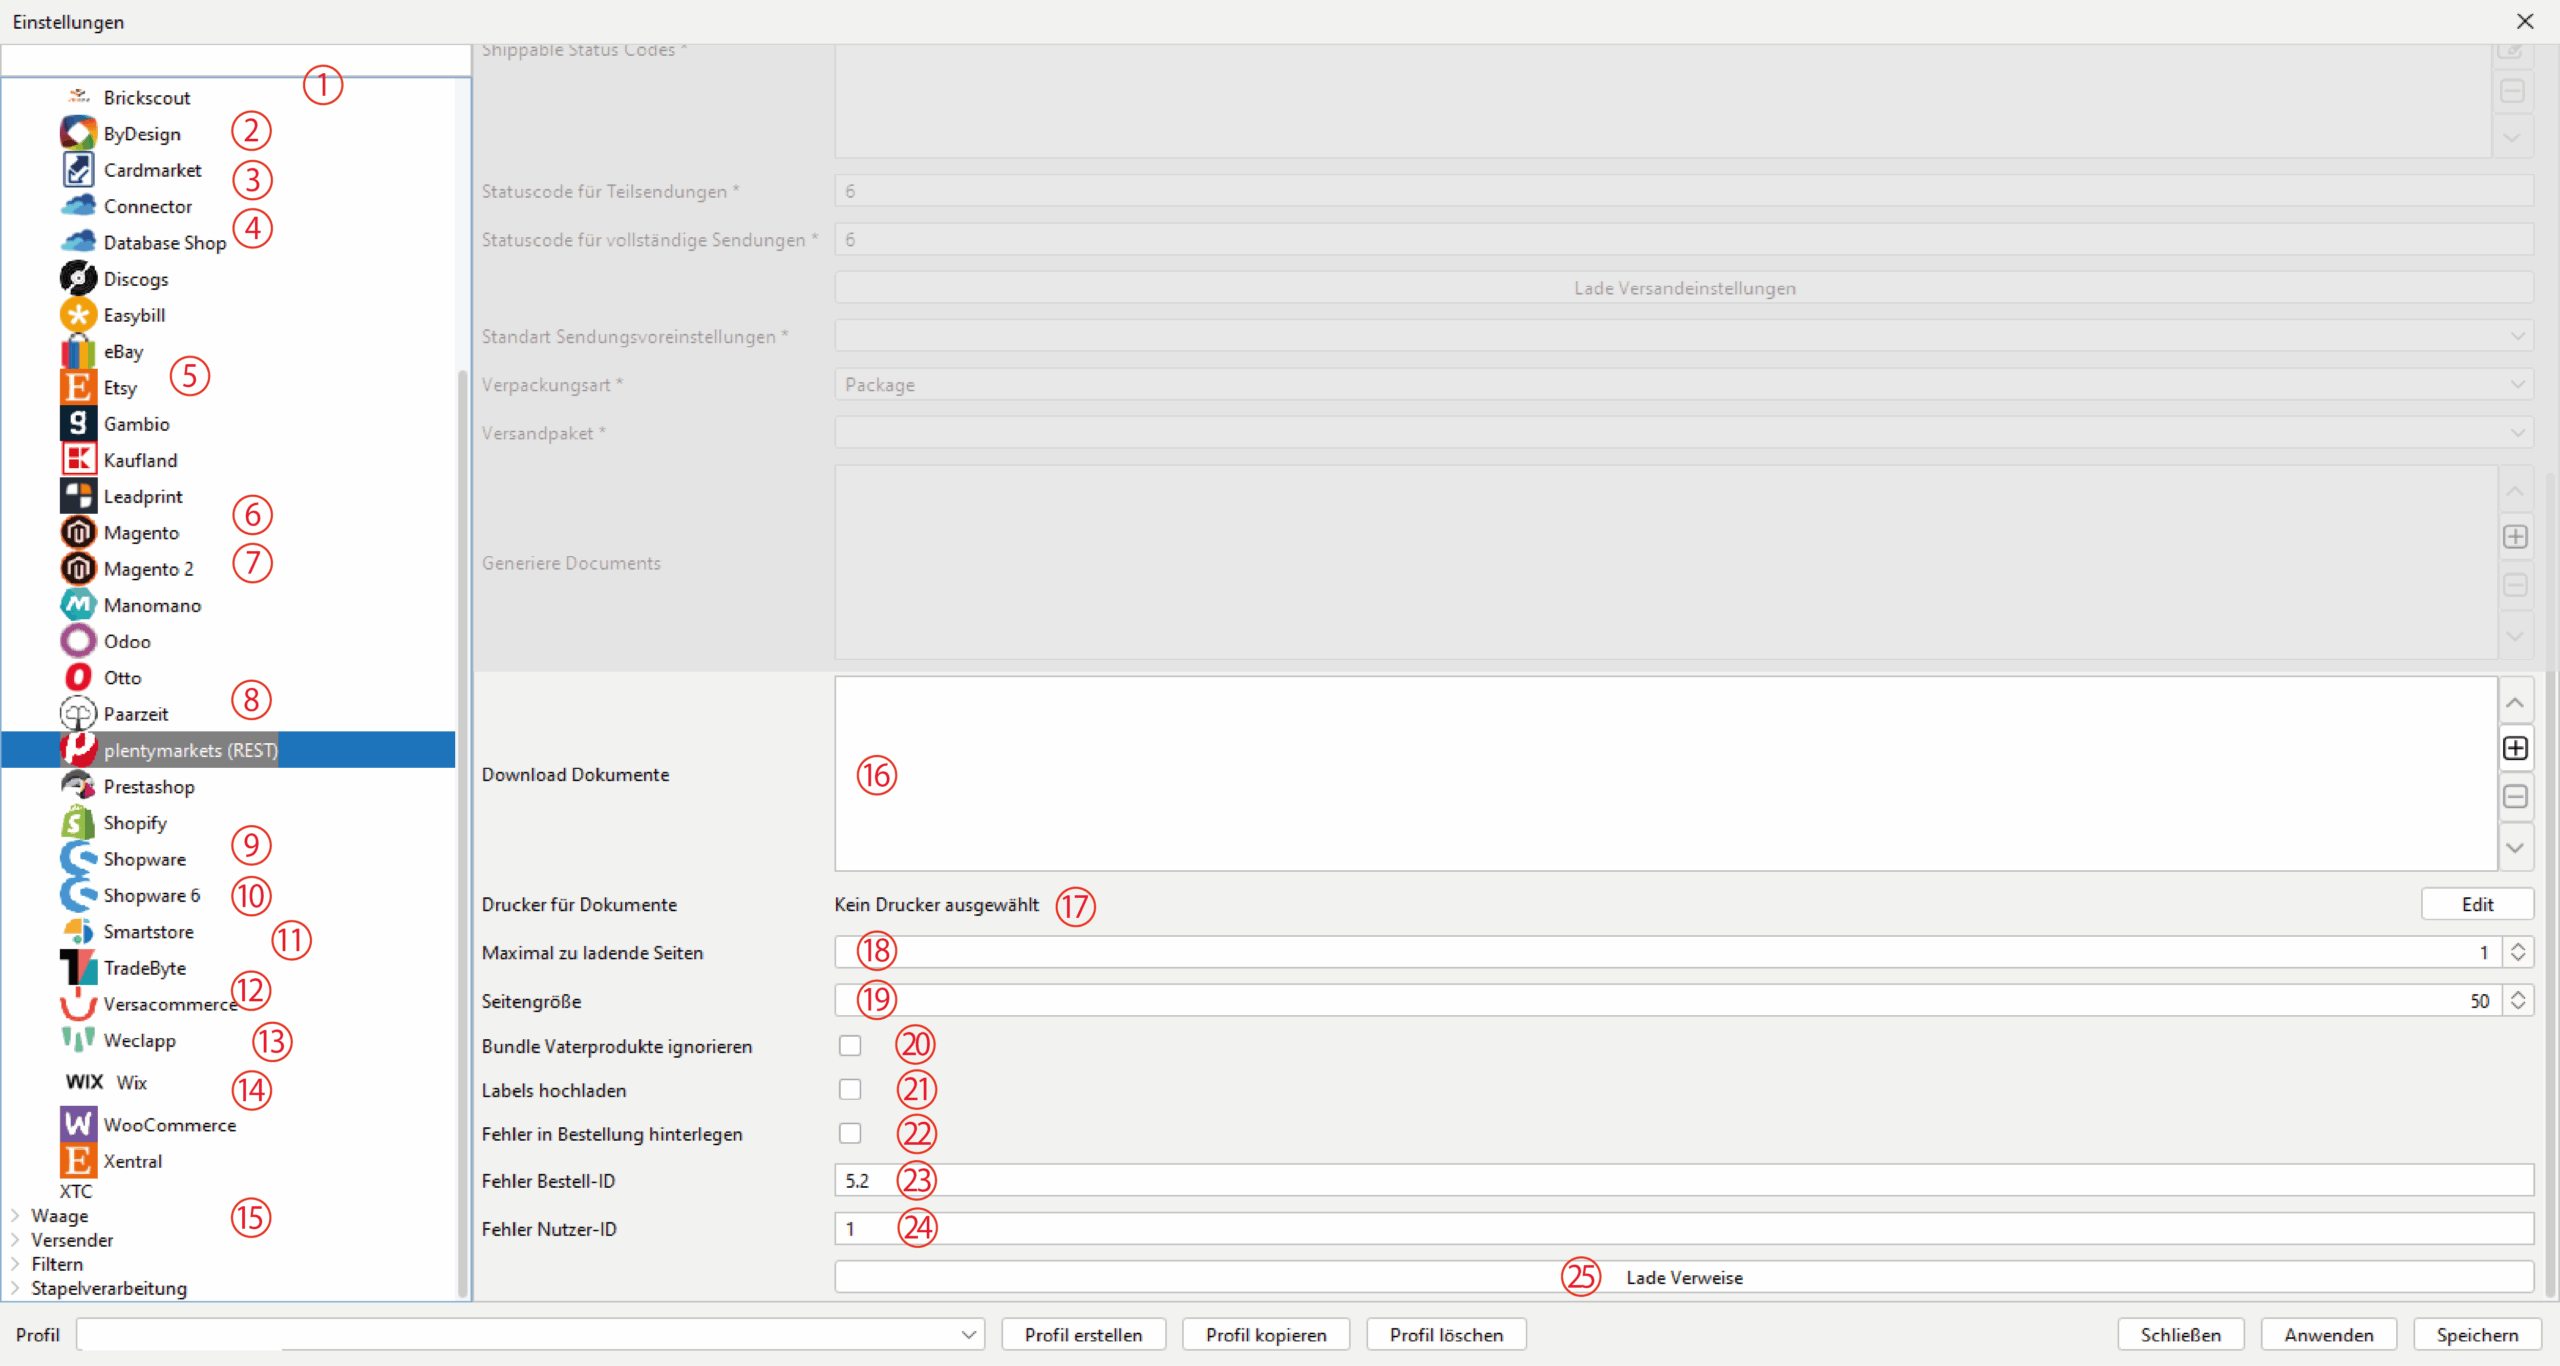Click the Manomano icon

78,605
